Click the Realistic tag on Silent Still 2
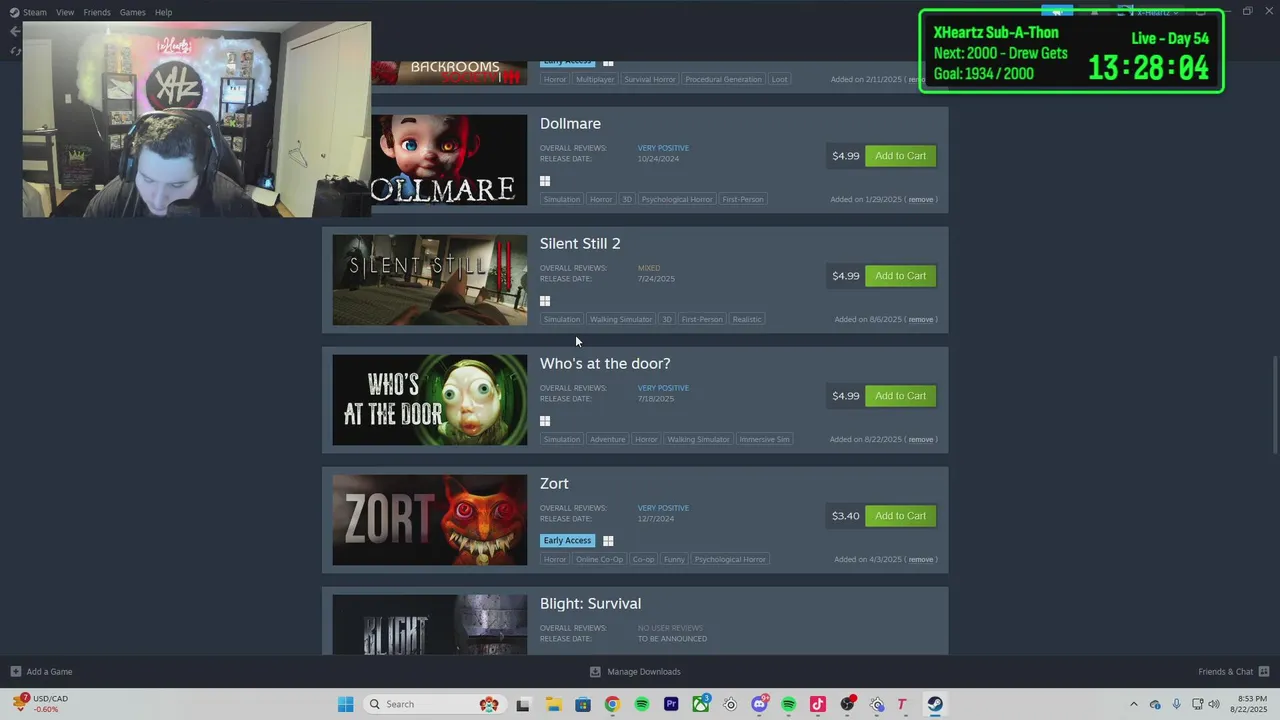The height and width of the screenshot is (720, 1280). point(747,319)
